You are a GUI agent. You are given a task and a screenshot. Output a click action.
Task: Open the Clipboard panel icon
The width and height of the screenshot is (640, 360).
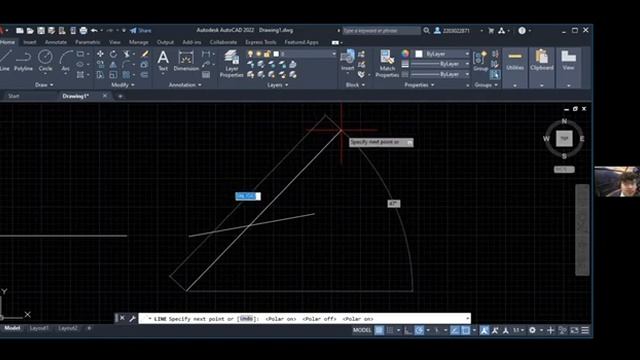coord(542,60)
